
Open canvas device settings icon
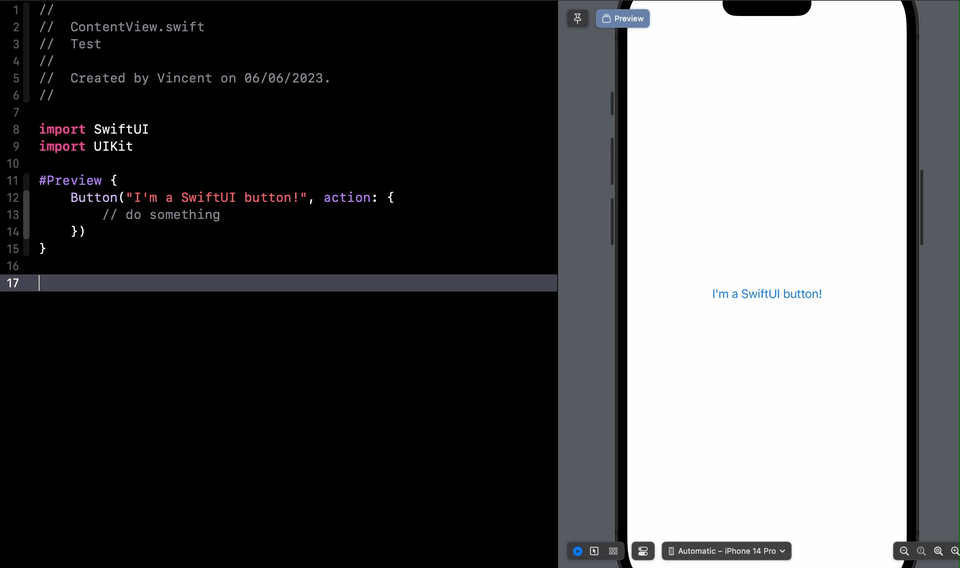click(x=643, y=551)
